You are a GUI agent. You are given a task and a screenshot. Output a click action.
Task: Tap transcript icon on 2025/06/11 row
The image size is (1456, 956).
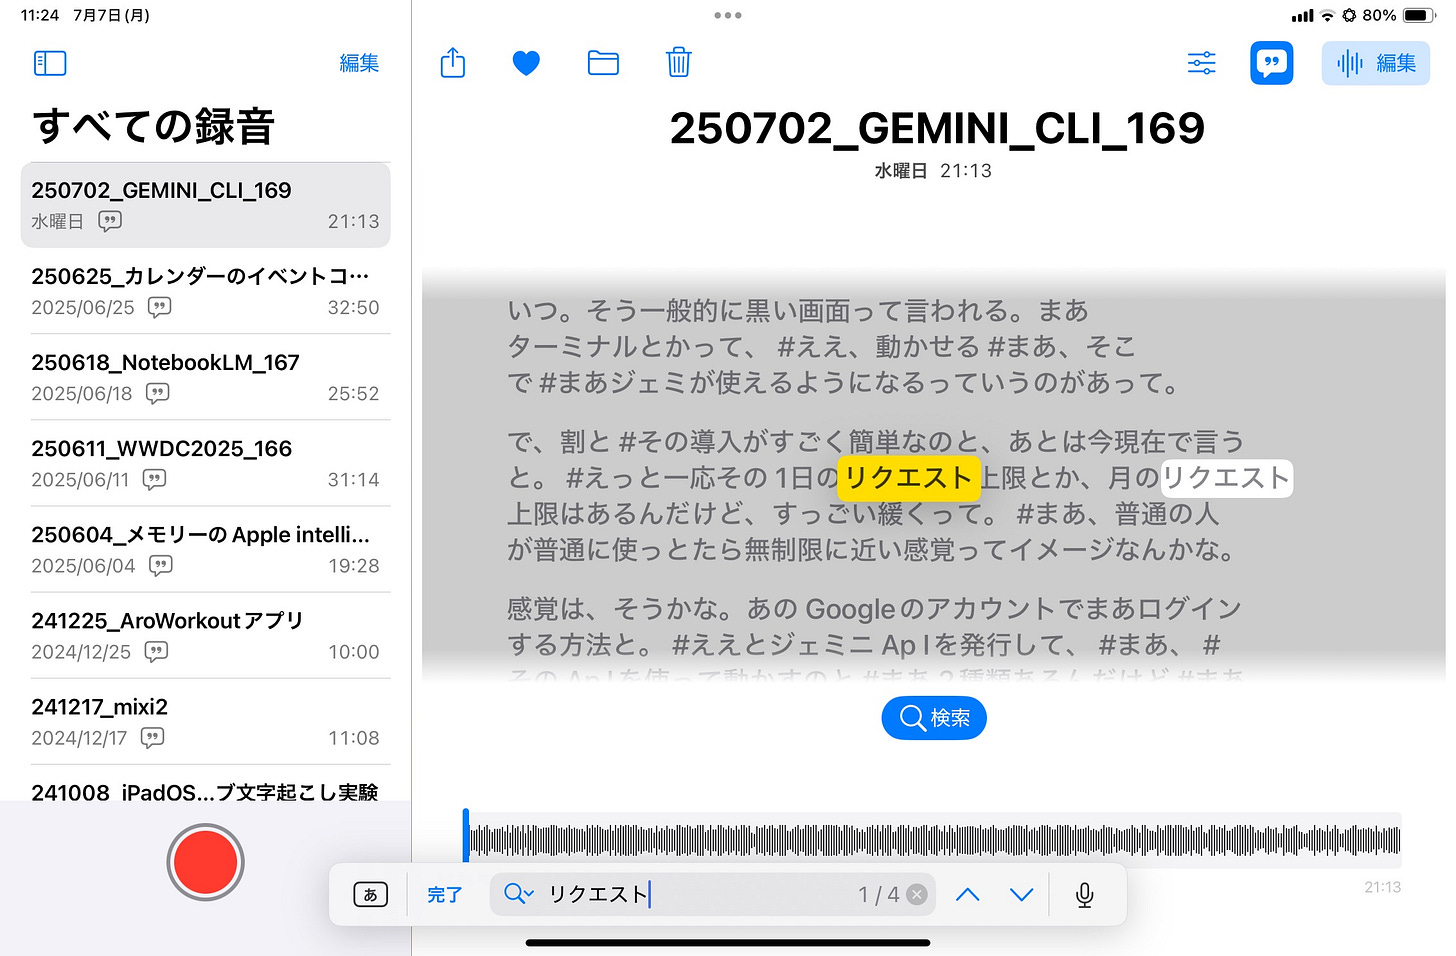pos(154,479)
